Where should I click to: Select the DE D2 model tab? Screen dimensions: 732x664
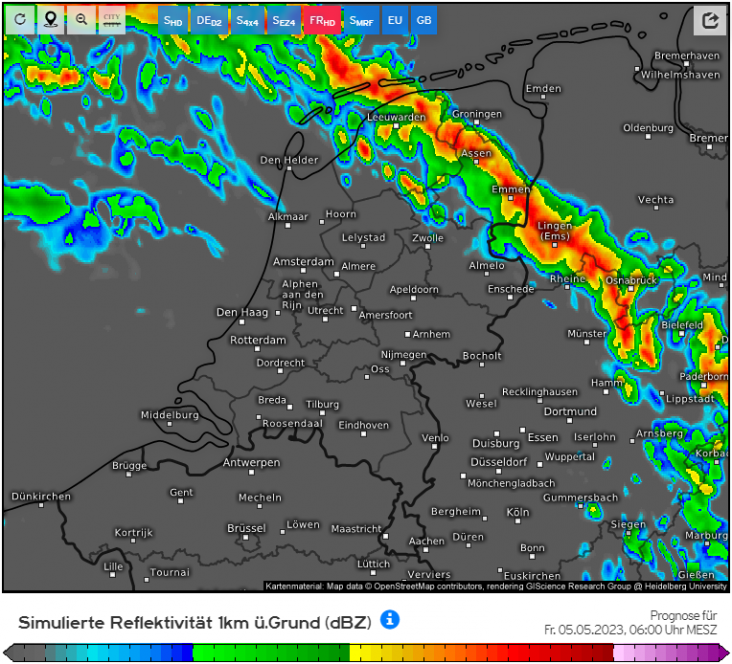point(208,20)
